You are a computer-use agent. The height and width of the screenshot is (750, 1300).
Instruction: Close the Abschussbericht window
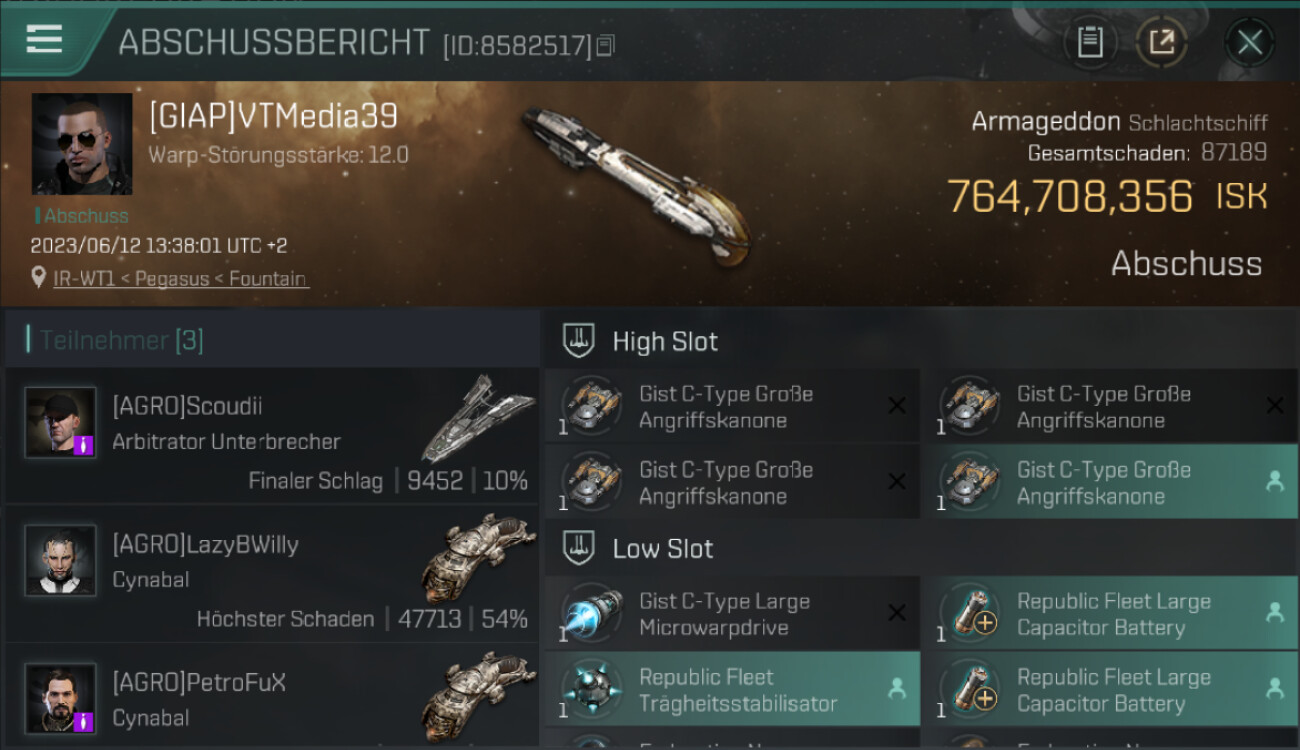[1250, 43]
